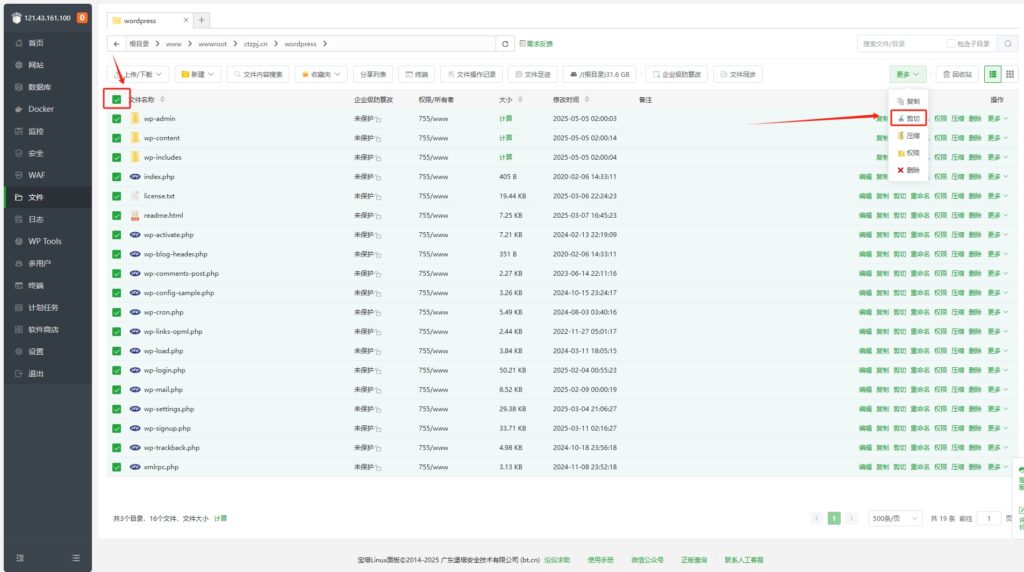This screenshot has height=572, width=1024.
Task: Open the WP Tools icon in sidebar
Action: (19, 242)
